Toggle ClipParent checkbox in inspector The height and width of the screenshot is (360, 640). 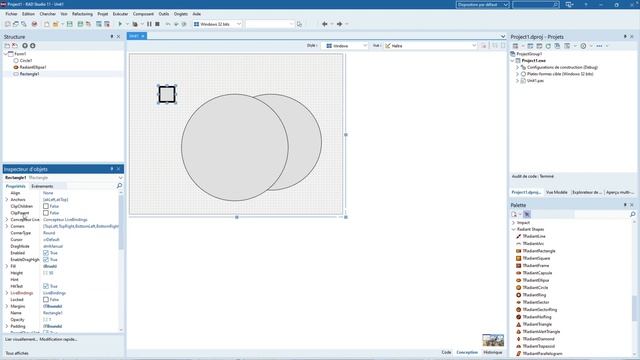tap(46, 213)
